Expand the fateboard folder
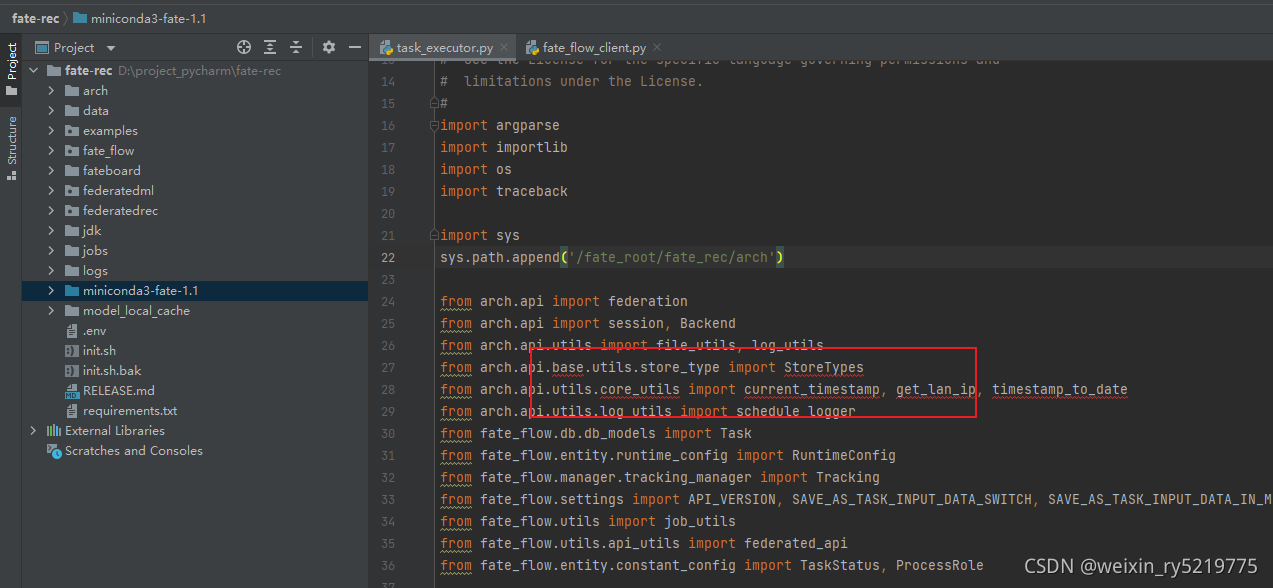1273x588 pixels. coord(51,171)
